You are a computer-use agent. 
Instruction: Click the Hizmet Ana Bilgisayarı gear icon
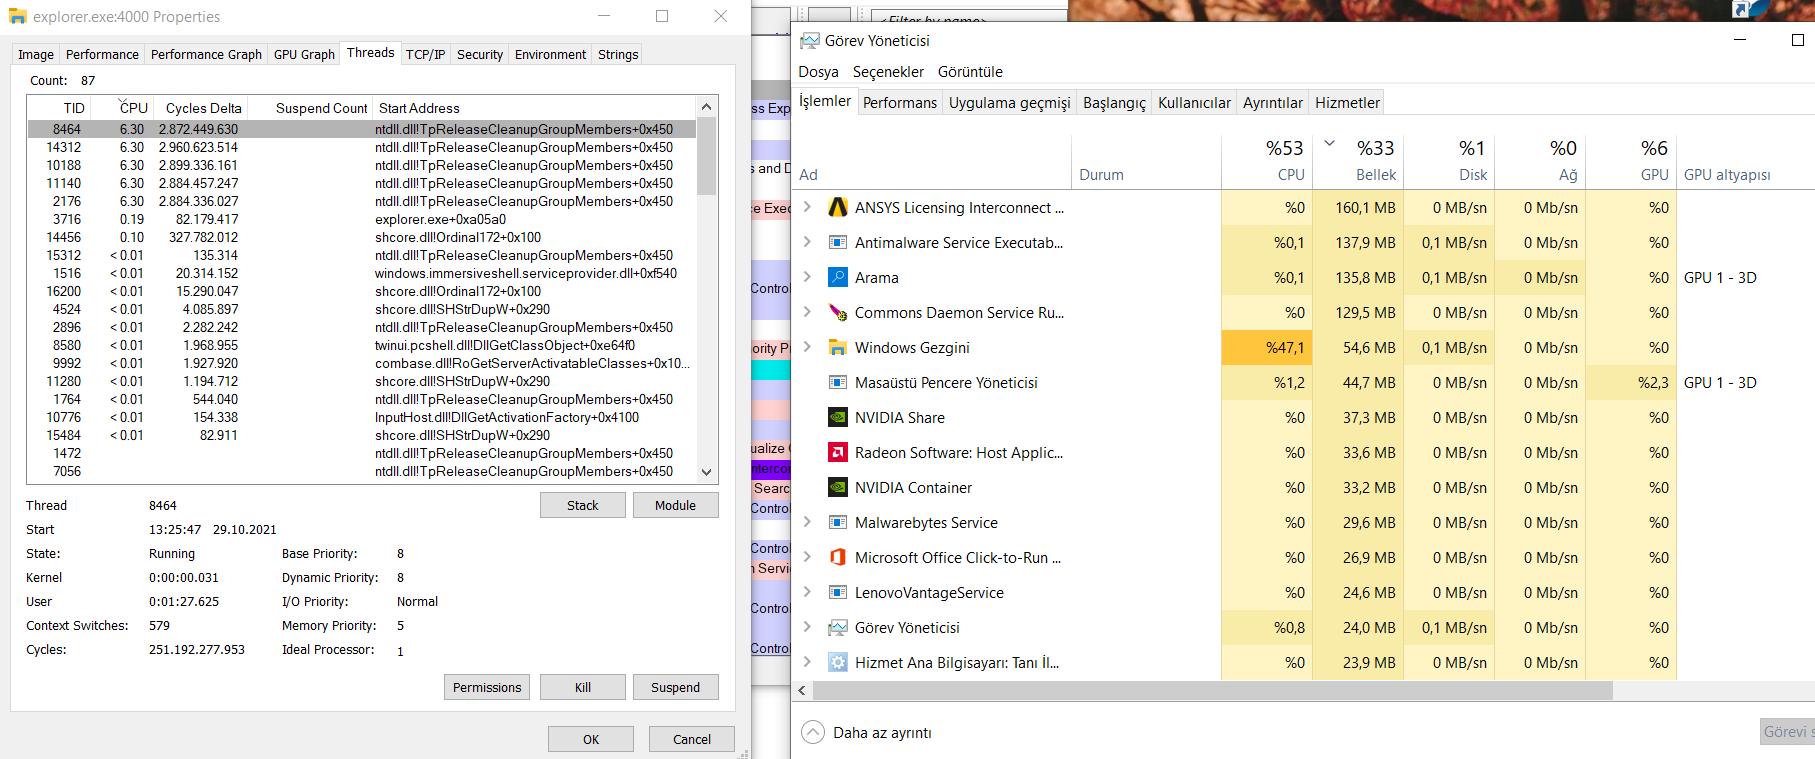[x=838, y=663]
